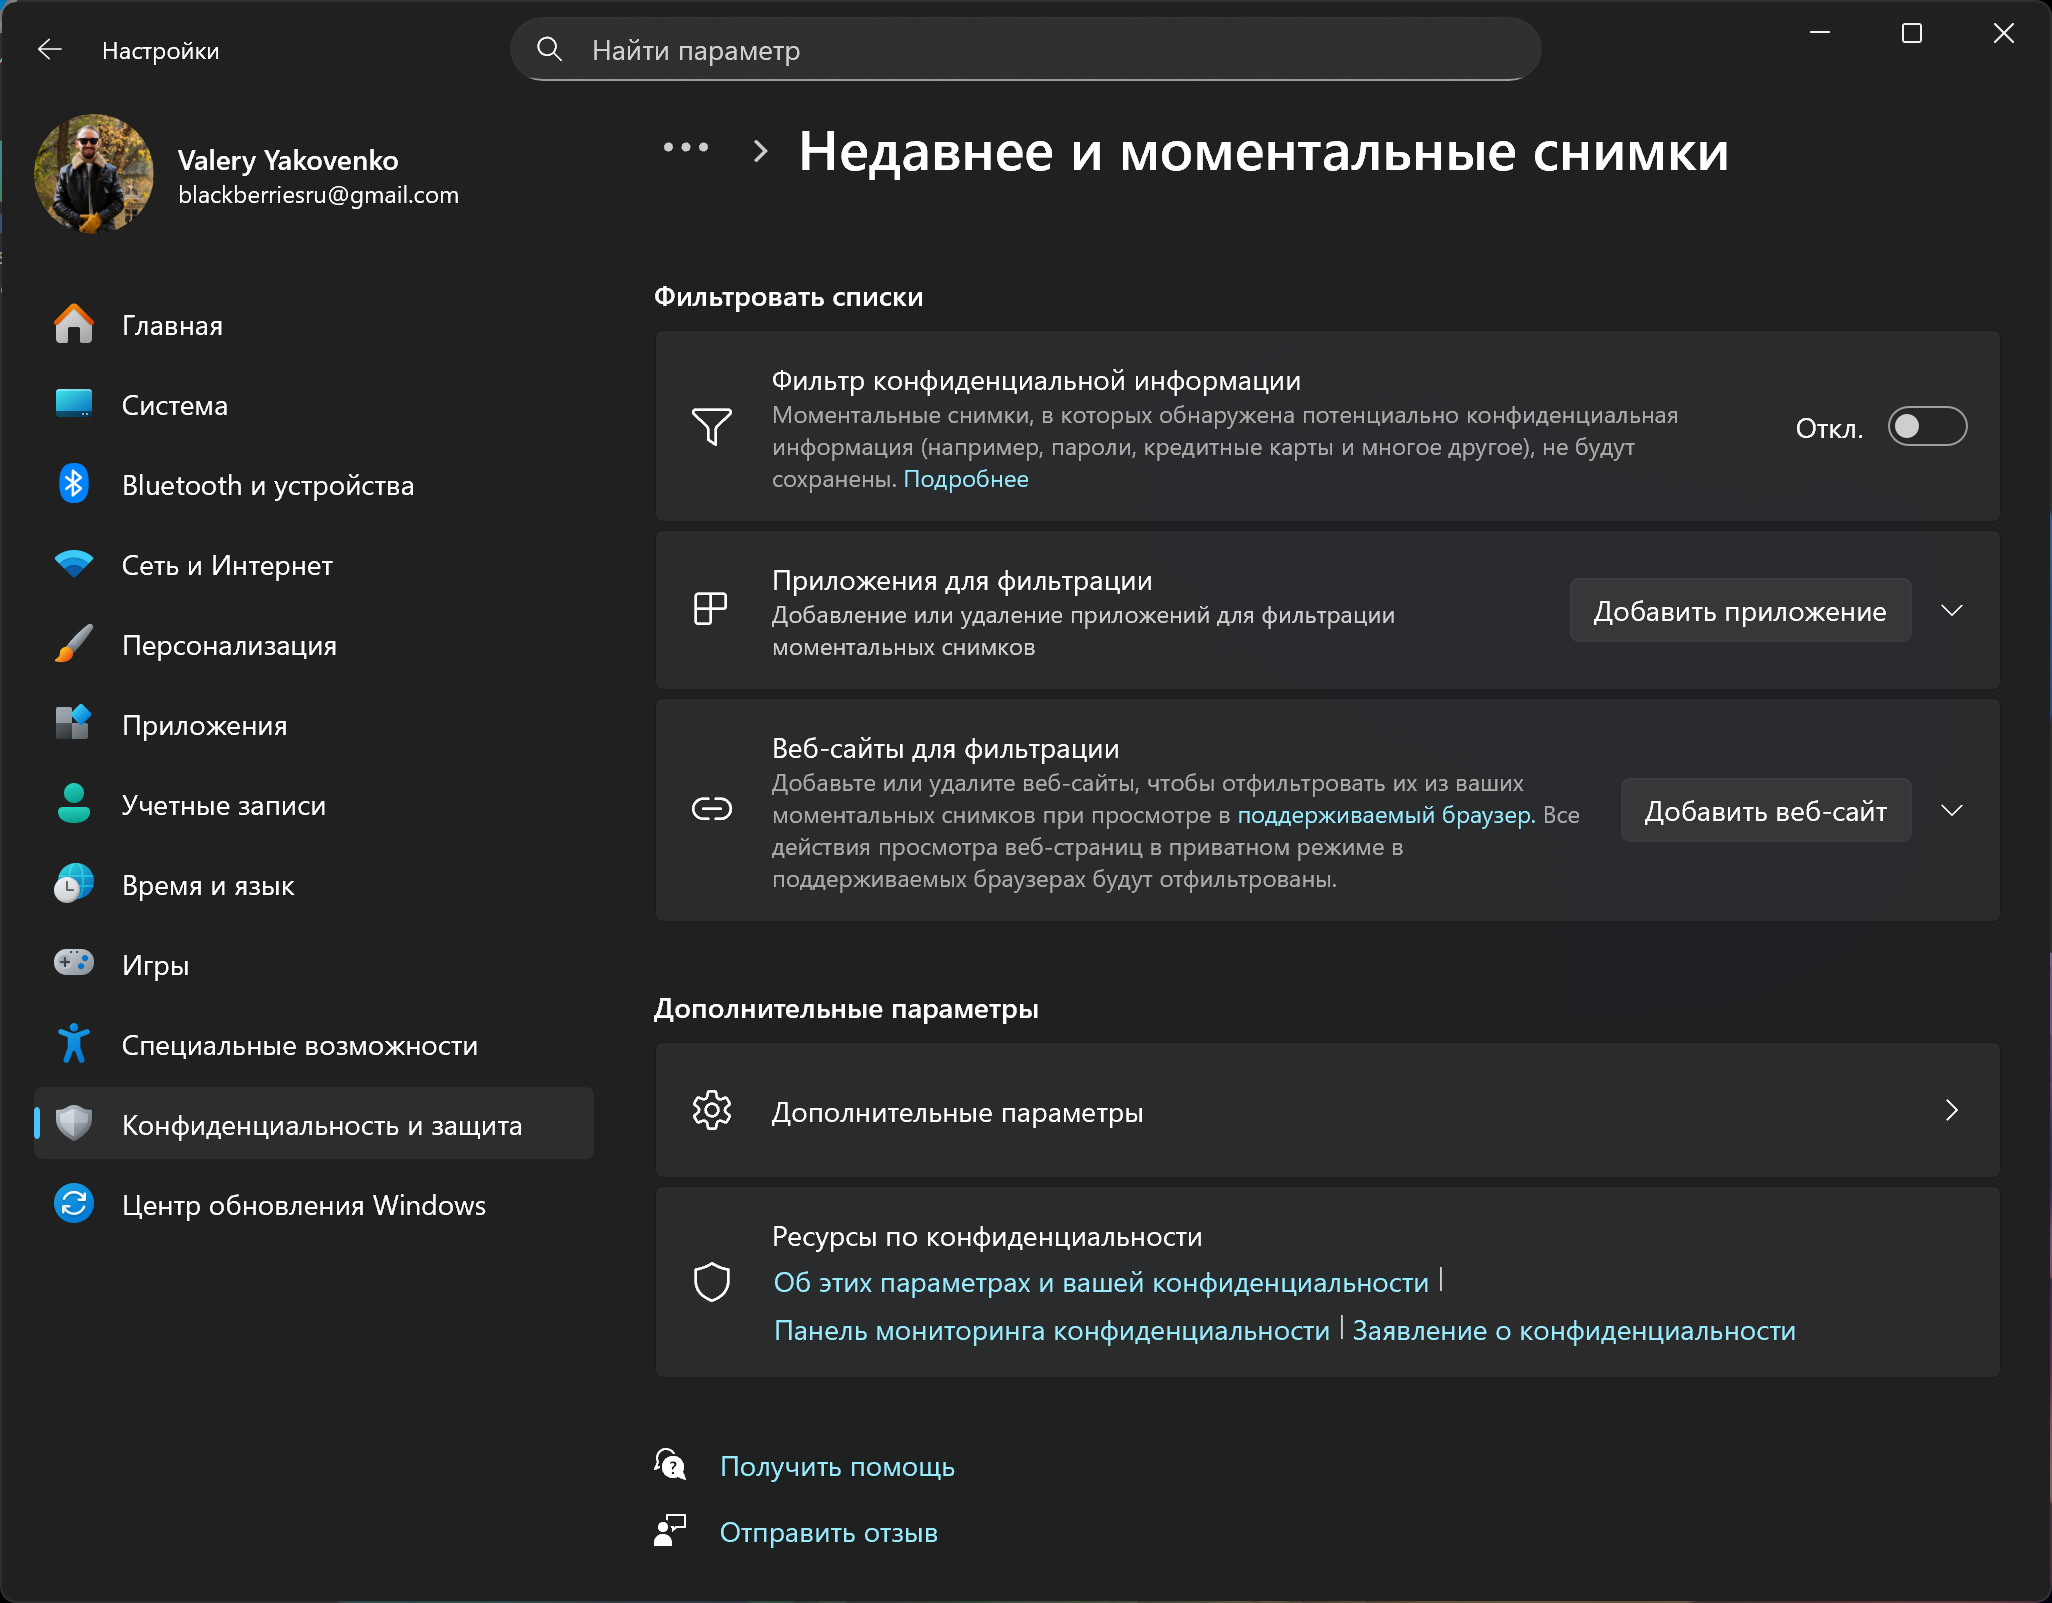Expand the websites for filtering list
Screen dimensions: 2052x1603
click(1951, 811)
